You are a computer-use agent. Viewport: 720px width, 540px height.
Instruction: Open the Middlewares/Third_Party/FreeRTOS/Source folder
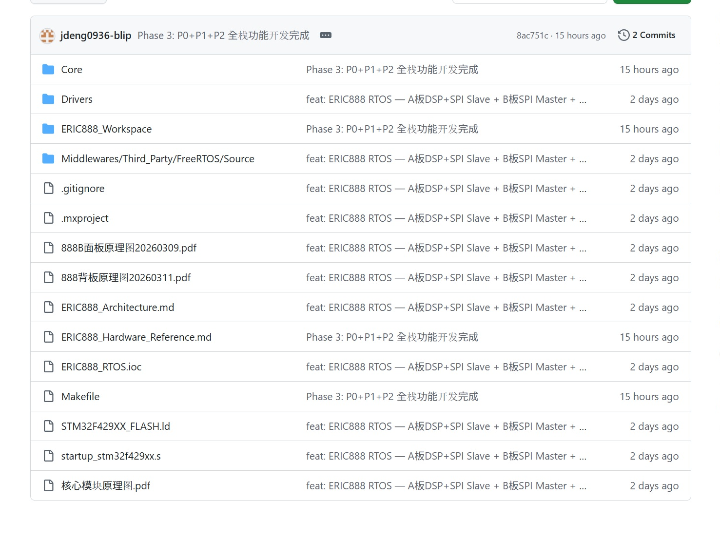tap(157, 159)
